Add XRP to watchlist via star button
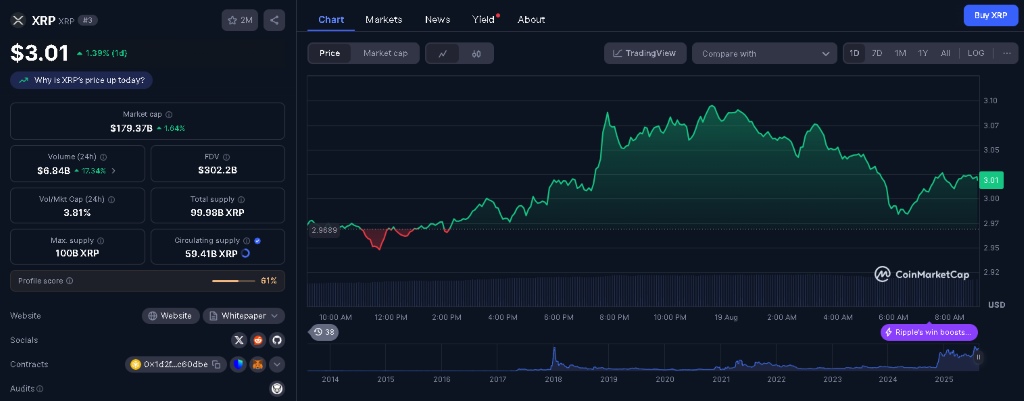1024x401 pixels. (x=240, y=20)
